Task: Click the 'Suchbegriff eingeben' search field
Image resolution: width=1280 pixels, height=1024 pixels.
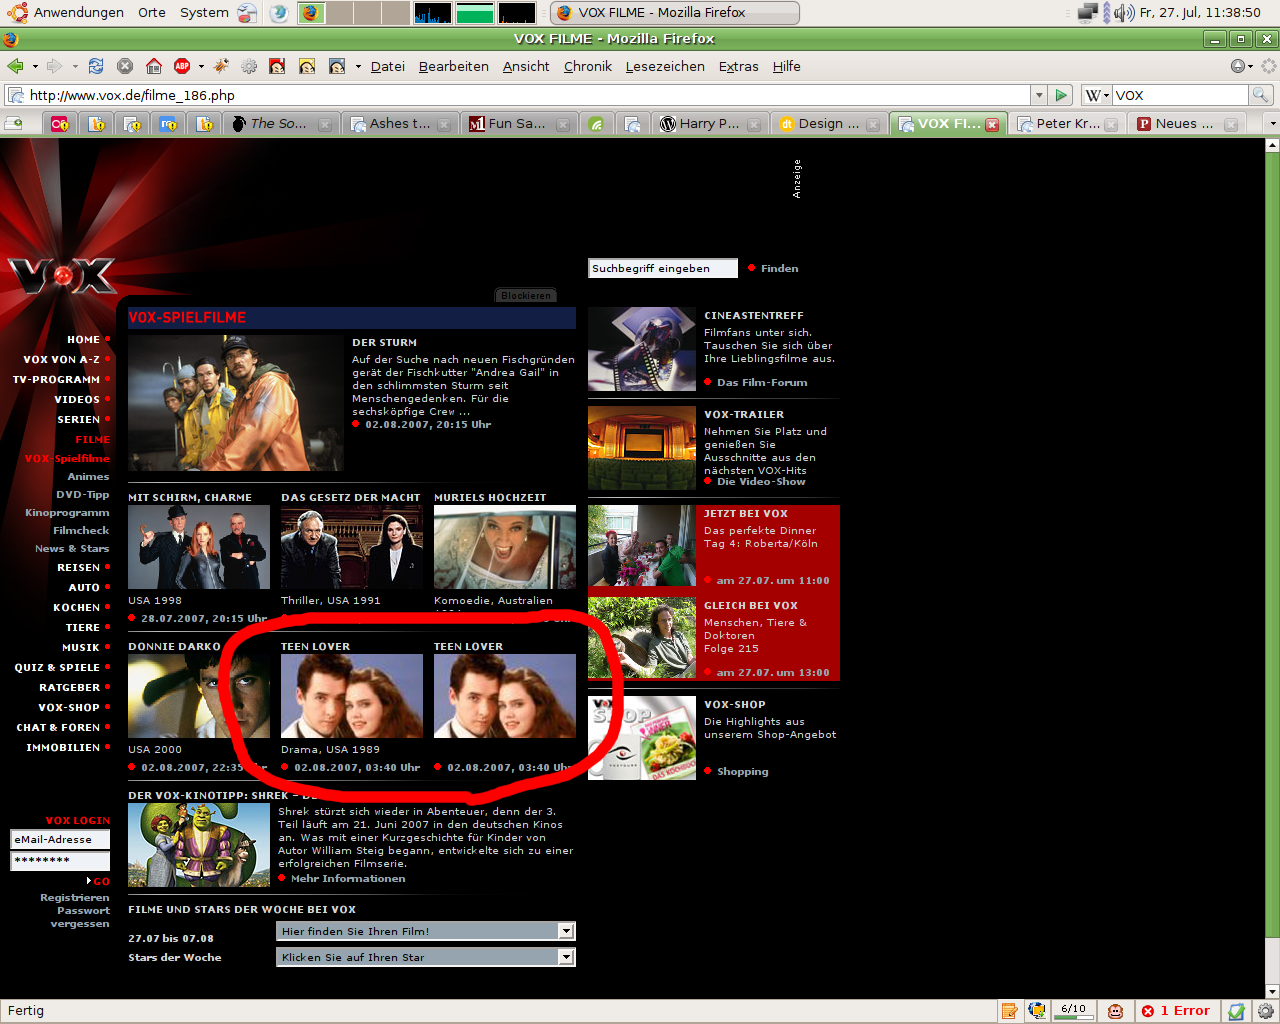Action: click(x=663, y=268)
